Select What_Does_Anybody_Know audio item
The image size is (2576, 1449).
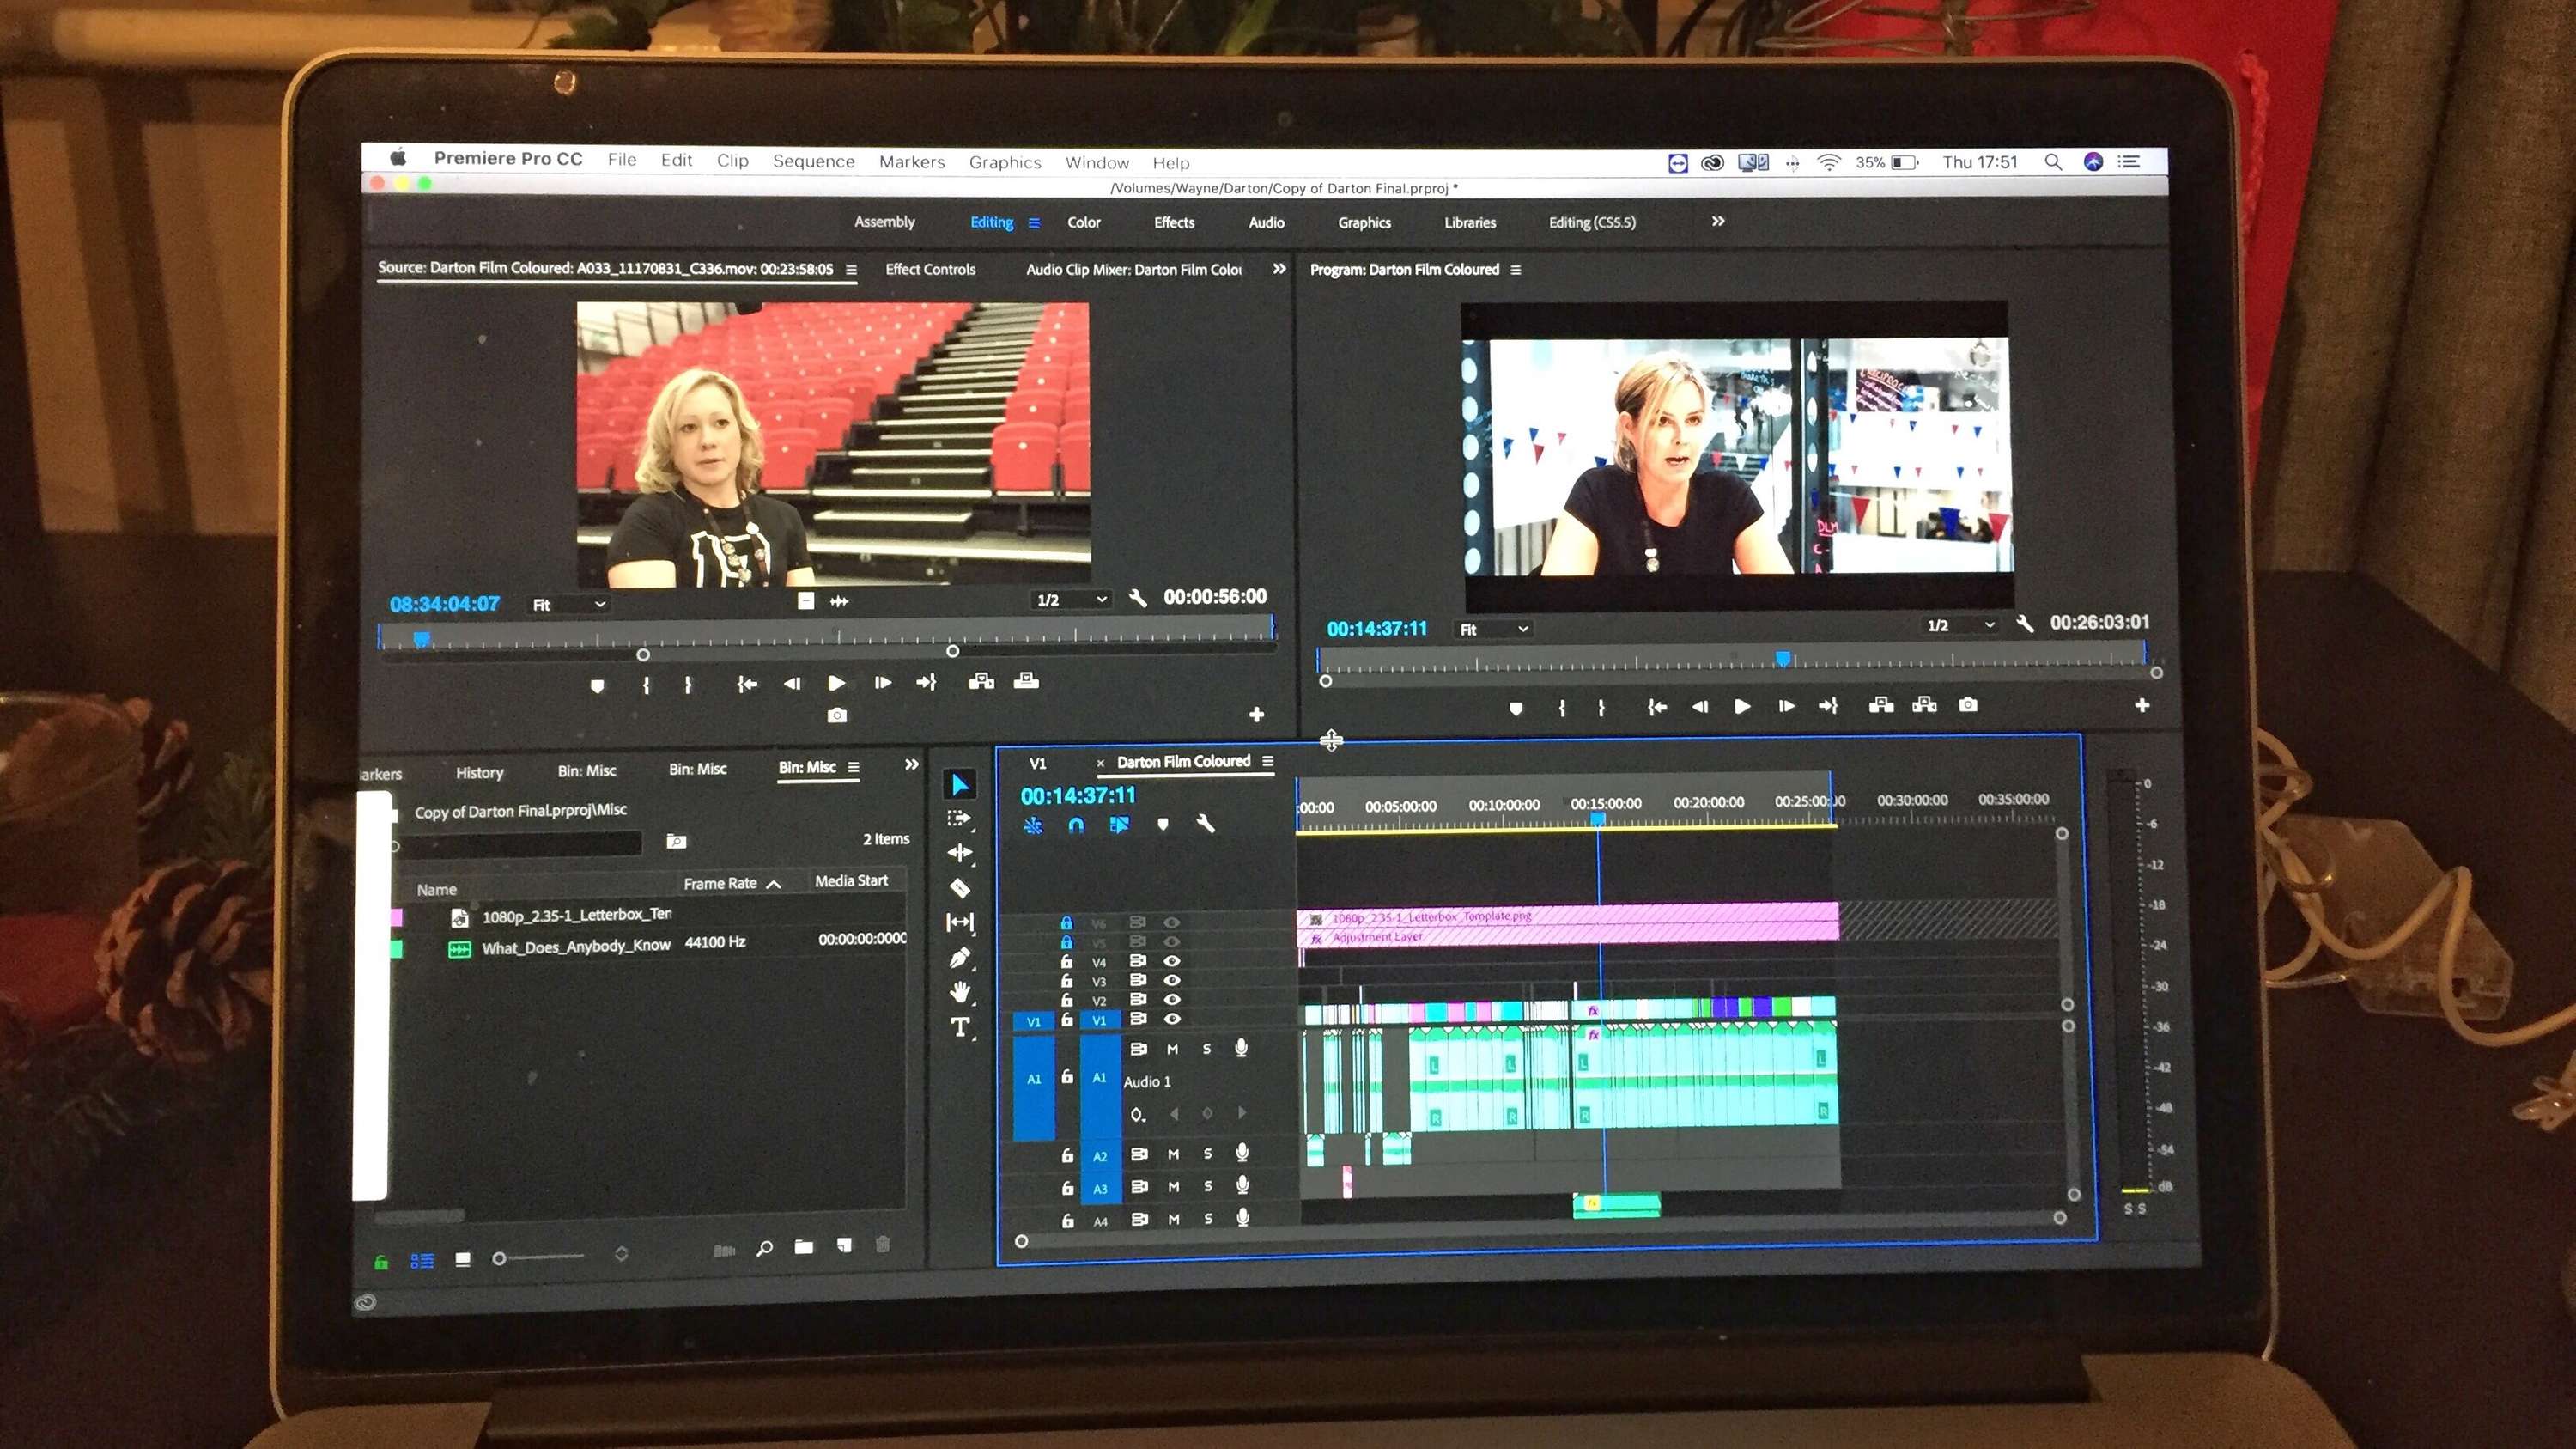(576, 947)
